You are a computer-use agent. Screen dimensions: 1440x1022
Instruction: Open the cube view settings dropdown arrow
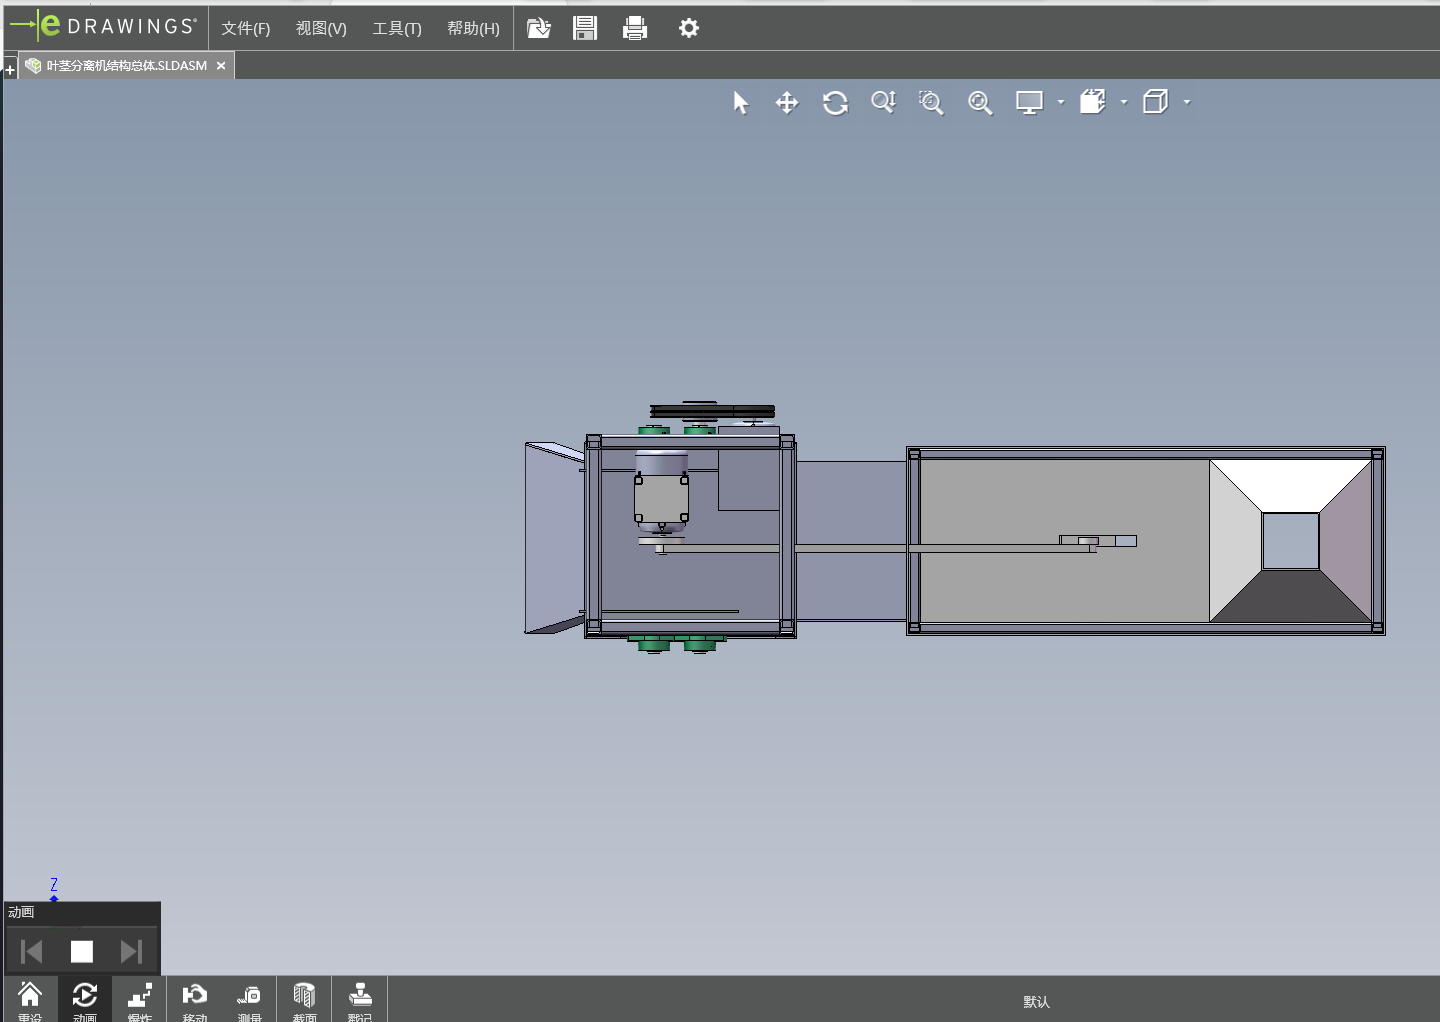point(1187,102)
